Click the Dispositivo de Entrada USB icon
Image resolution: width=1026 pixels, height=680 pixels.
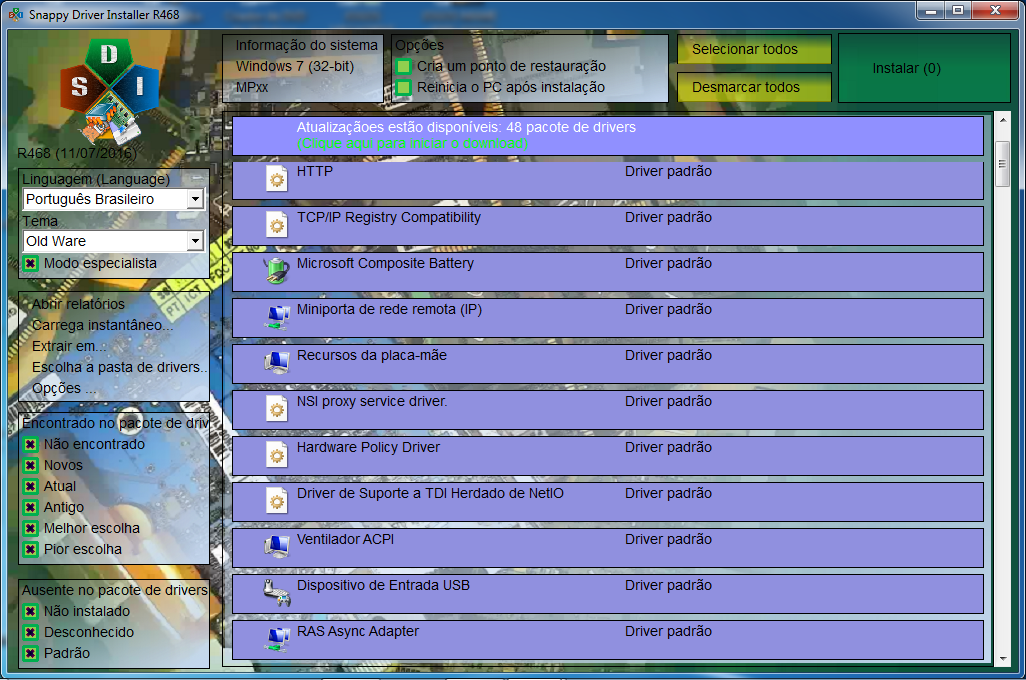277,592
